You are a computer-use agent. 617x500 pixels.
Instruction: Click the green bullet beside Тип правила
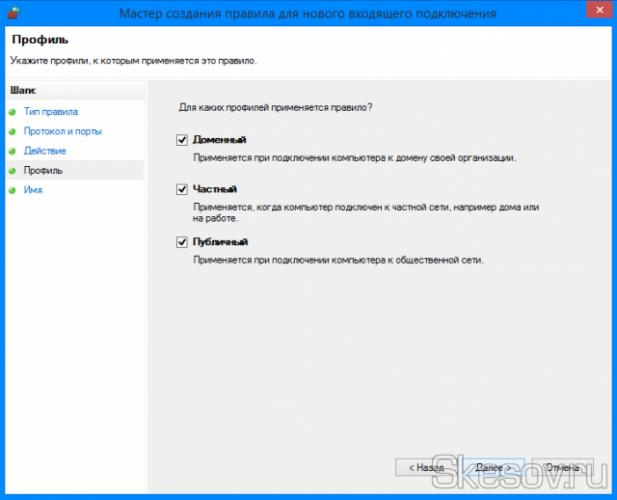13,112
